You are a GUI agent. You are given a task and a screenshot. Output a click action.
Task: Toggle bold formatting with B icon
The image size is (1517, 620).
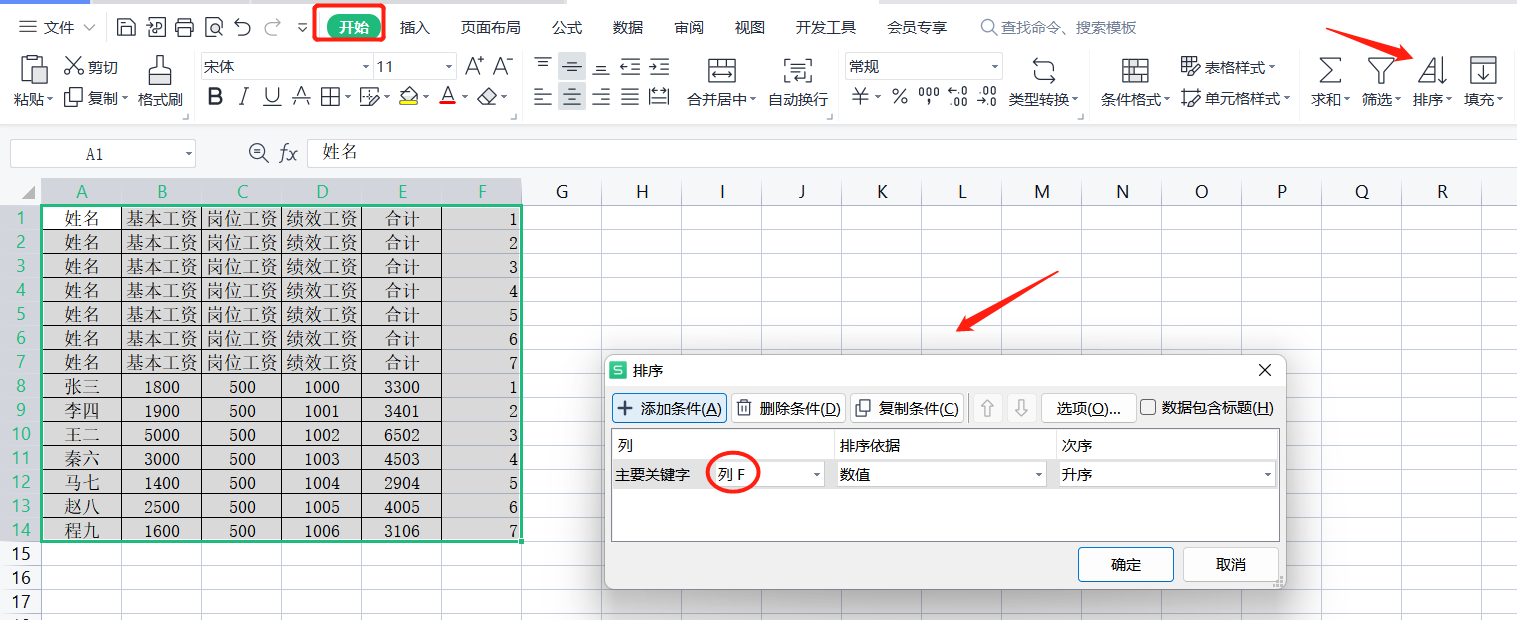click(215, 97)
